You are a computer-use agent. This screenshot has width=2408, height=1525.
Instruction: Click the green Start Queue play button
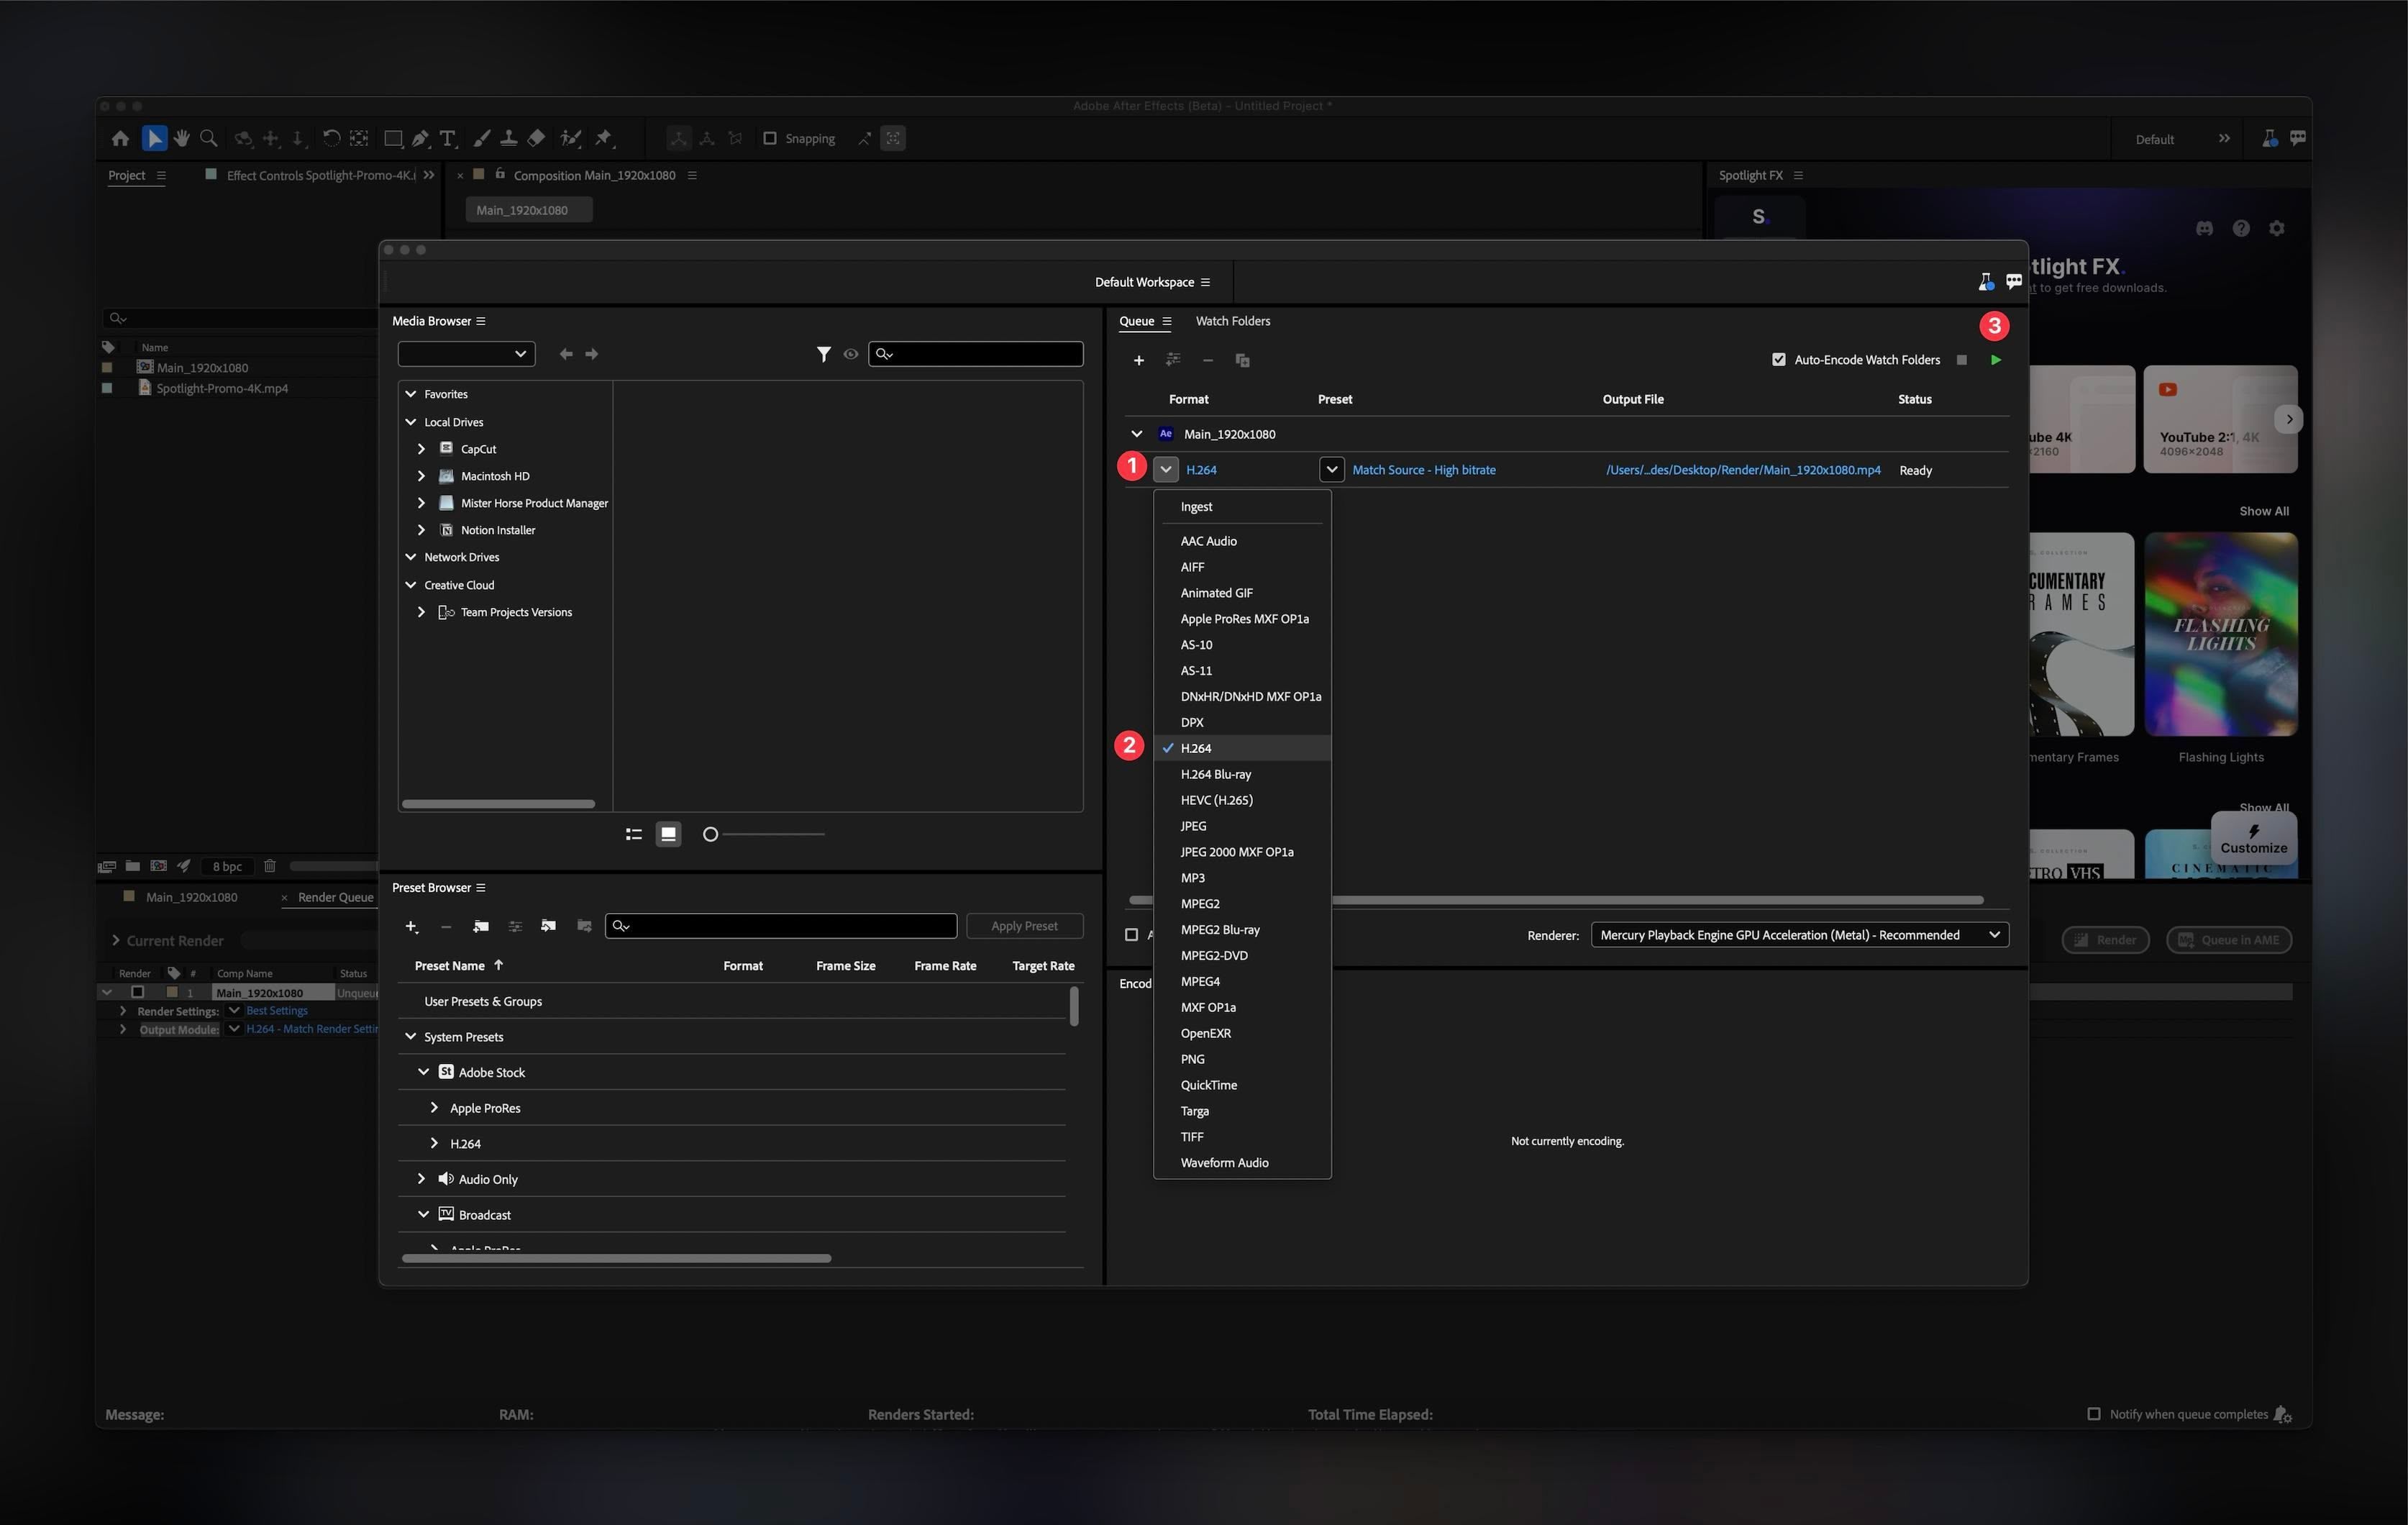click(1995, 360)
